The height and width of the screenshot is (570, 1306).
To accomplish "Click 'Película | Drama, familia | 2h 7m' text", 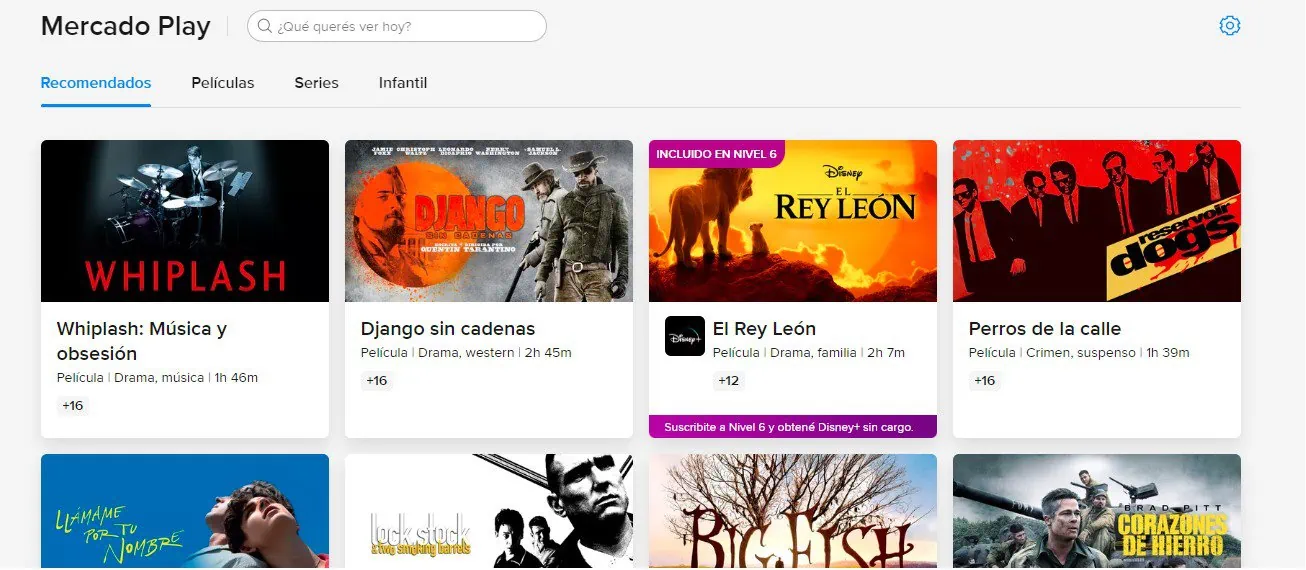I will [x=810, y=353].
